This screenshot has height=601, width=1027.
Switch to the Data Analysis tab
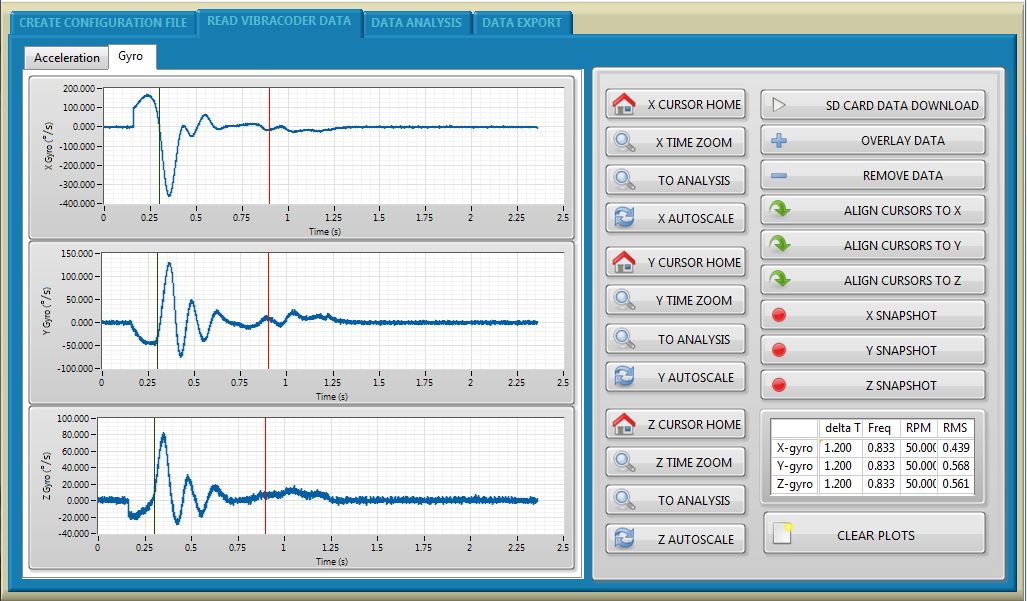coord(416,22)
